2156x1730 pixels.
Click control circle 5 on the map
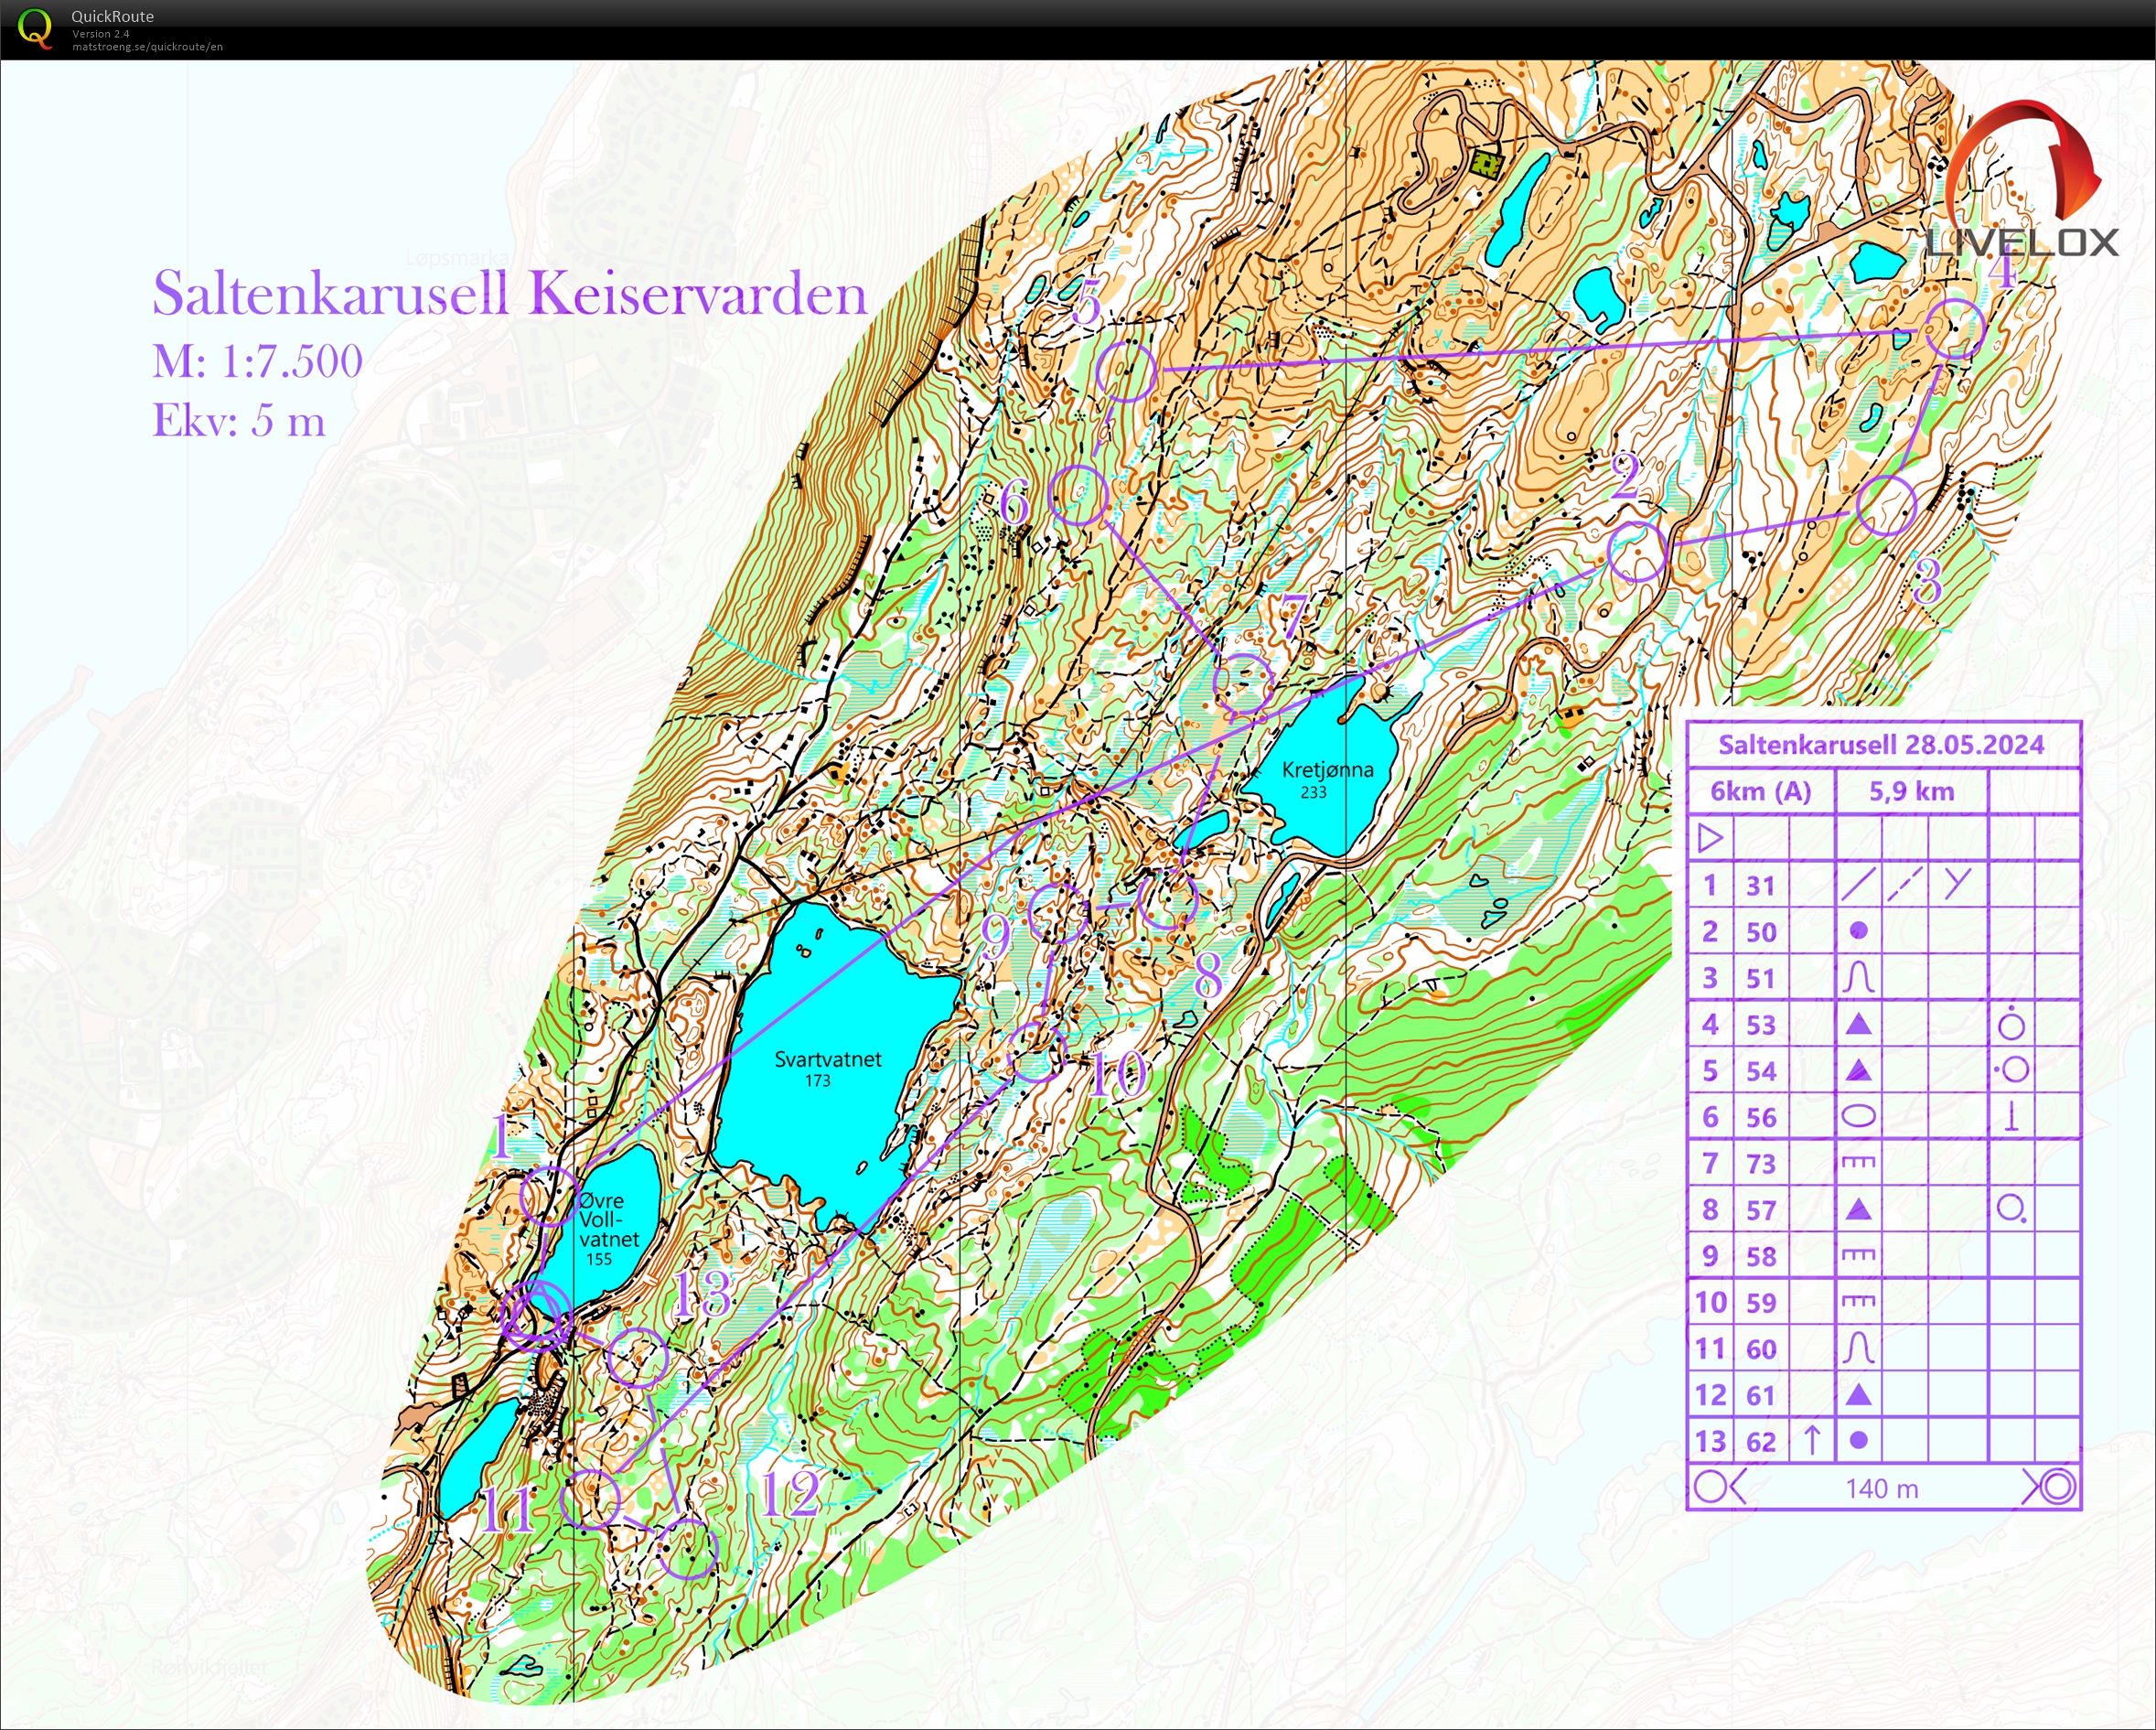[x=1126, y=371]
